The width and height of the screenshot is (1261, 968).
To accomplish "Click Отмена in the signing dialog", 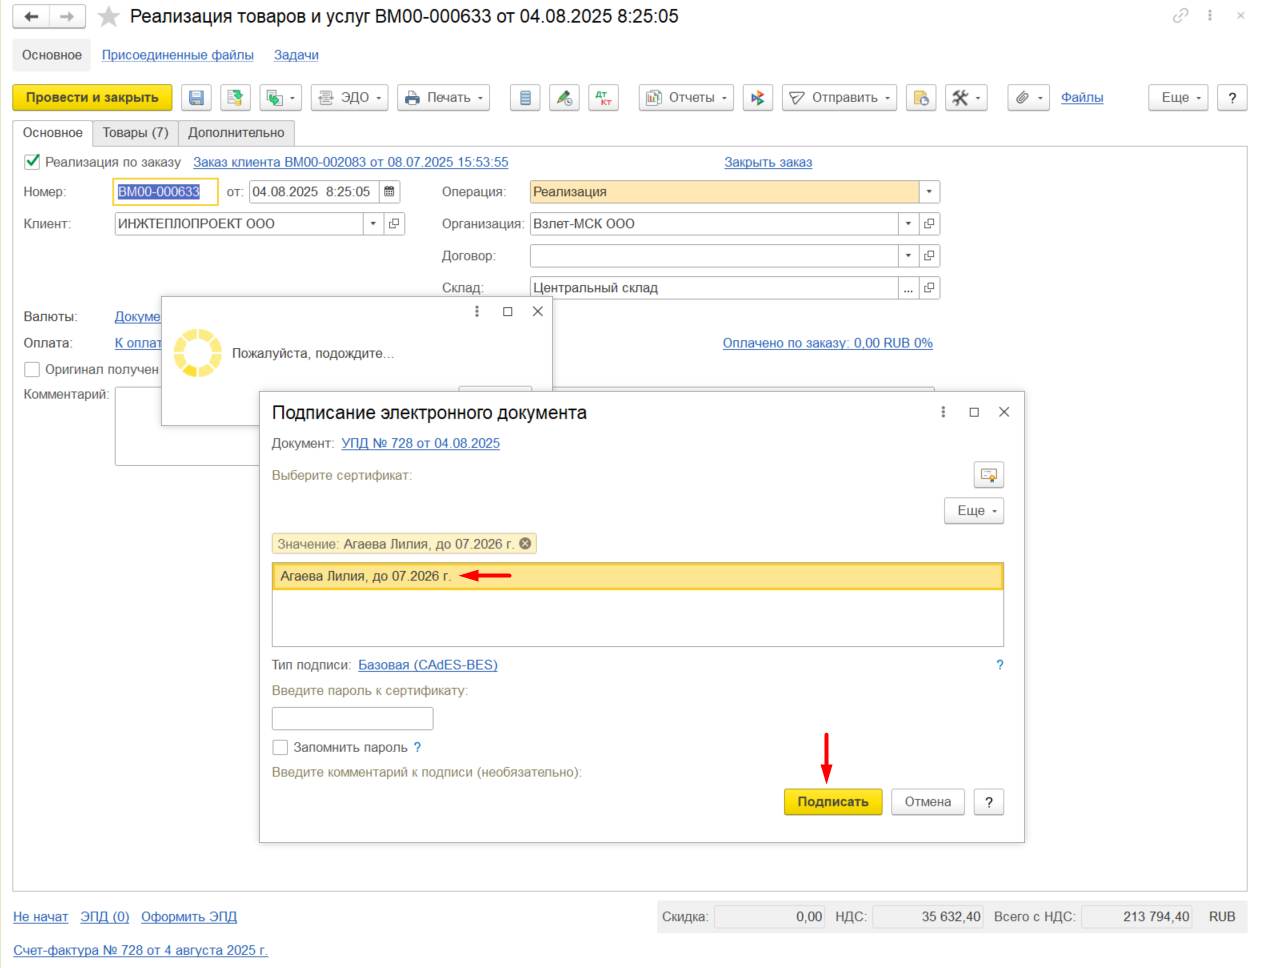I will point(928,802).
